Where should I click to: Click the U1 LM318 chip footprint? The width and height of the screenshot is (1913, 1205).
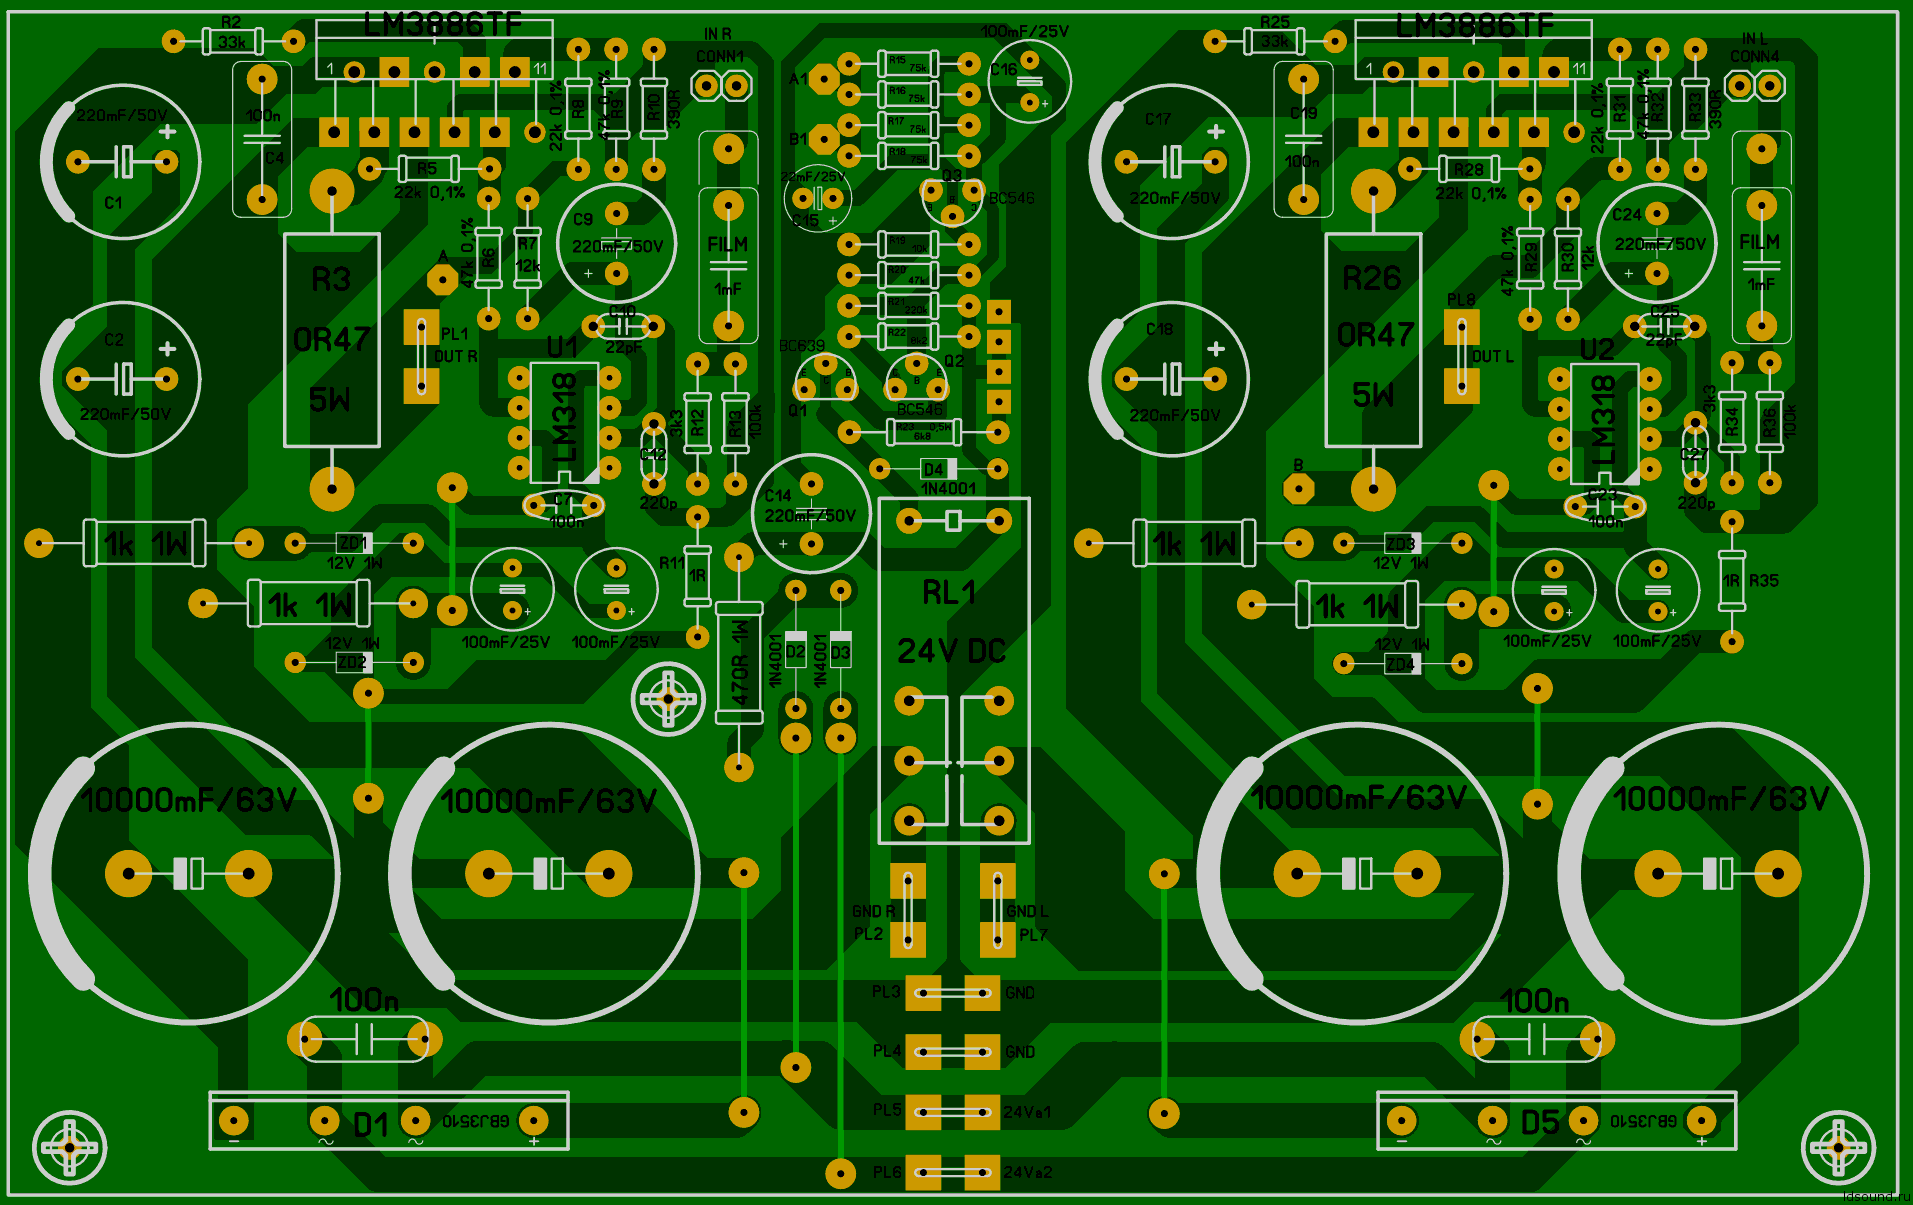565,423
